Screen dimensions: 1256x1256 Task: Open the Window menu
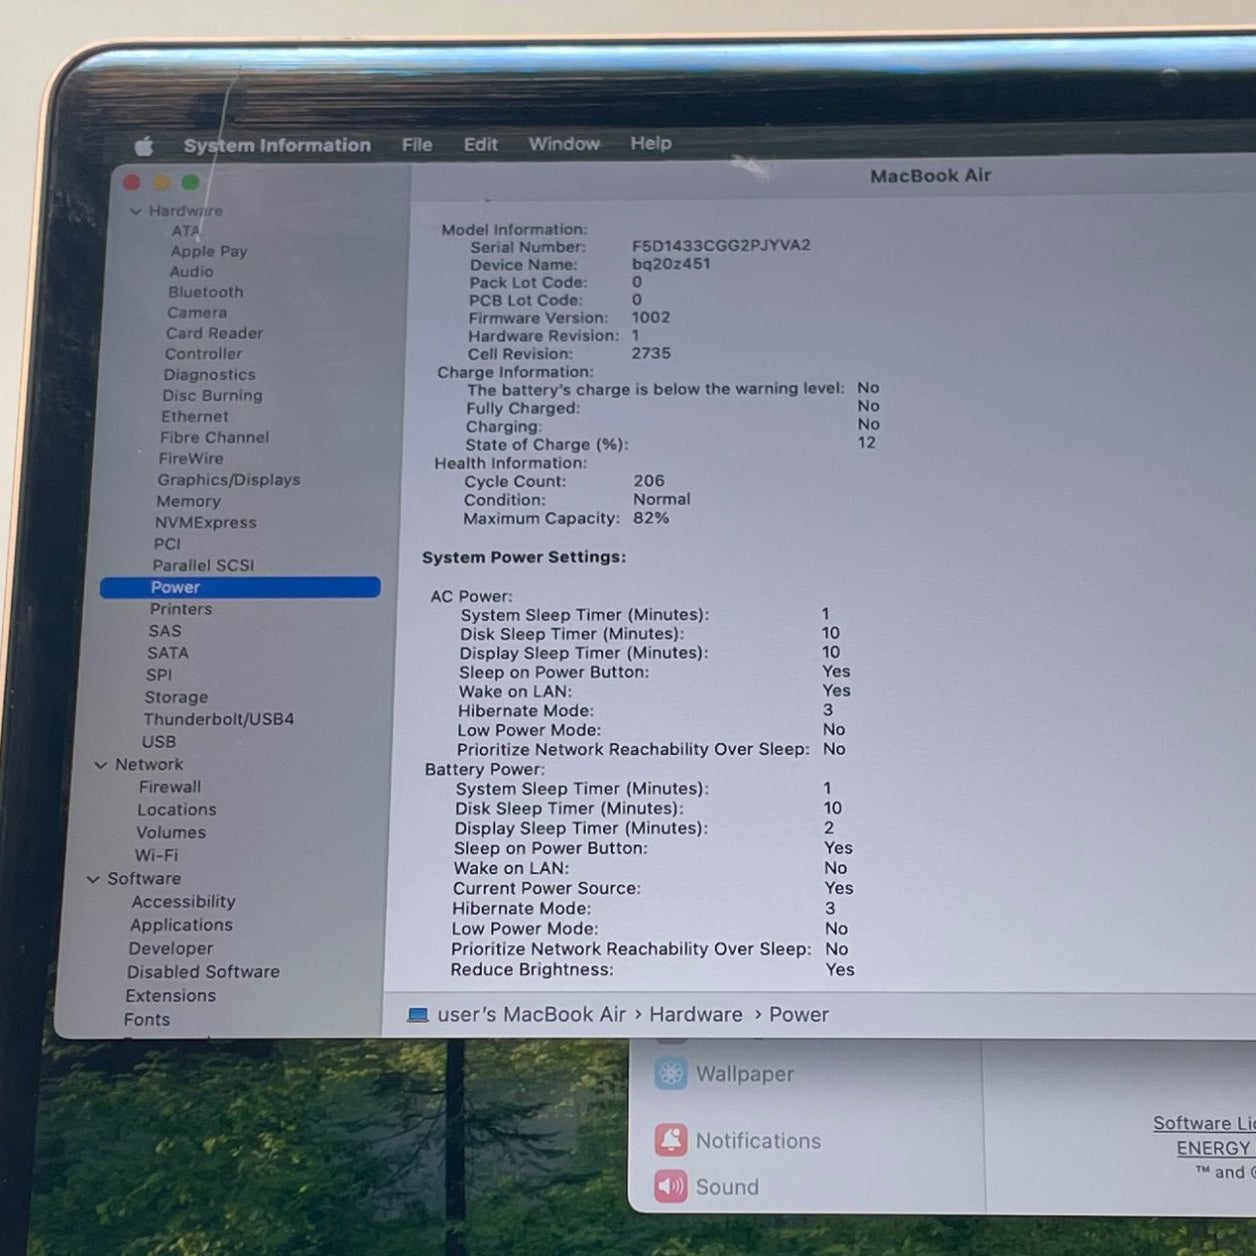[x=564, y=144]
